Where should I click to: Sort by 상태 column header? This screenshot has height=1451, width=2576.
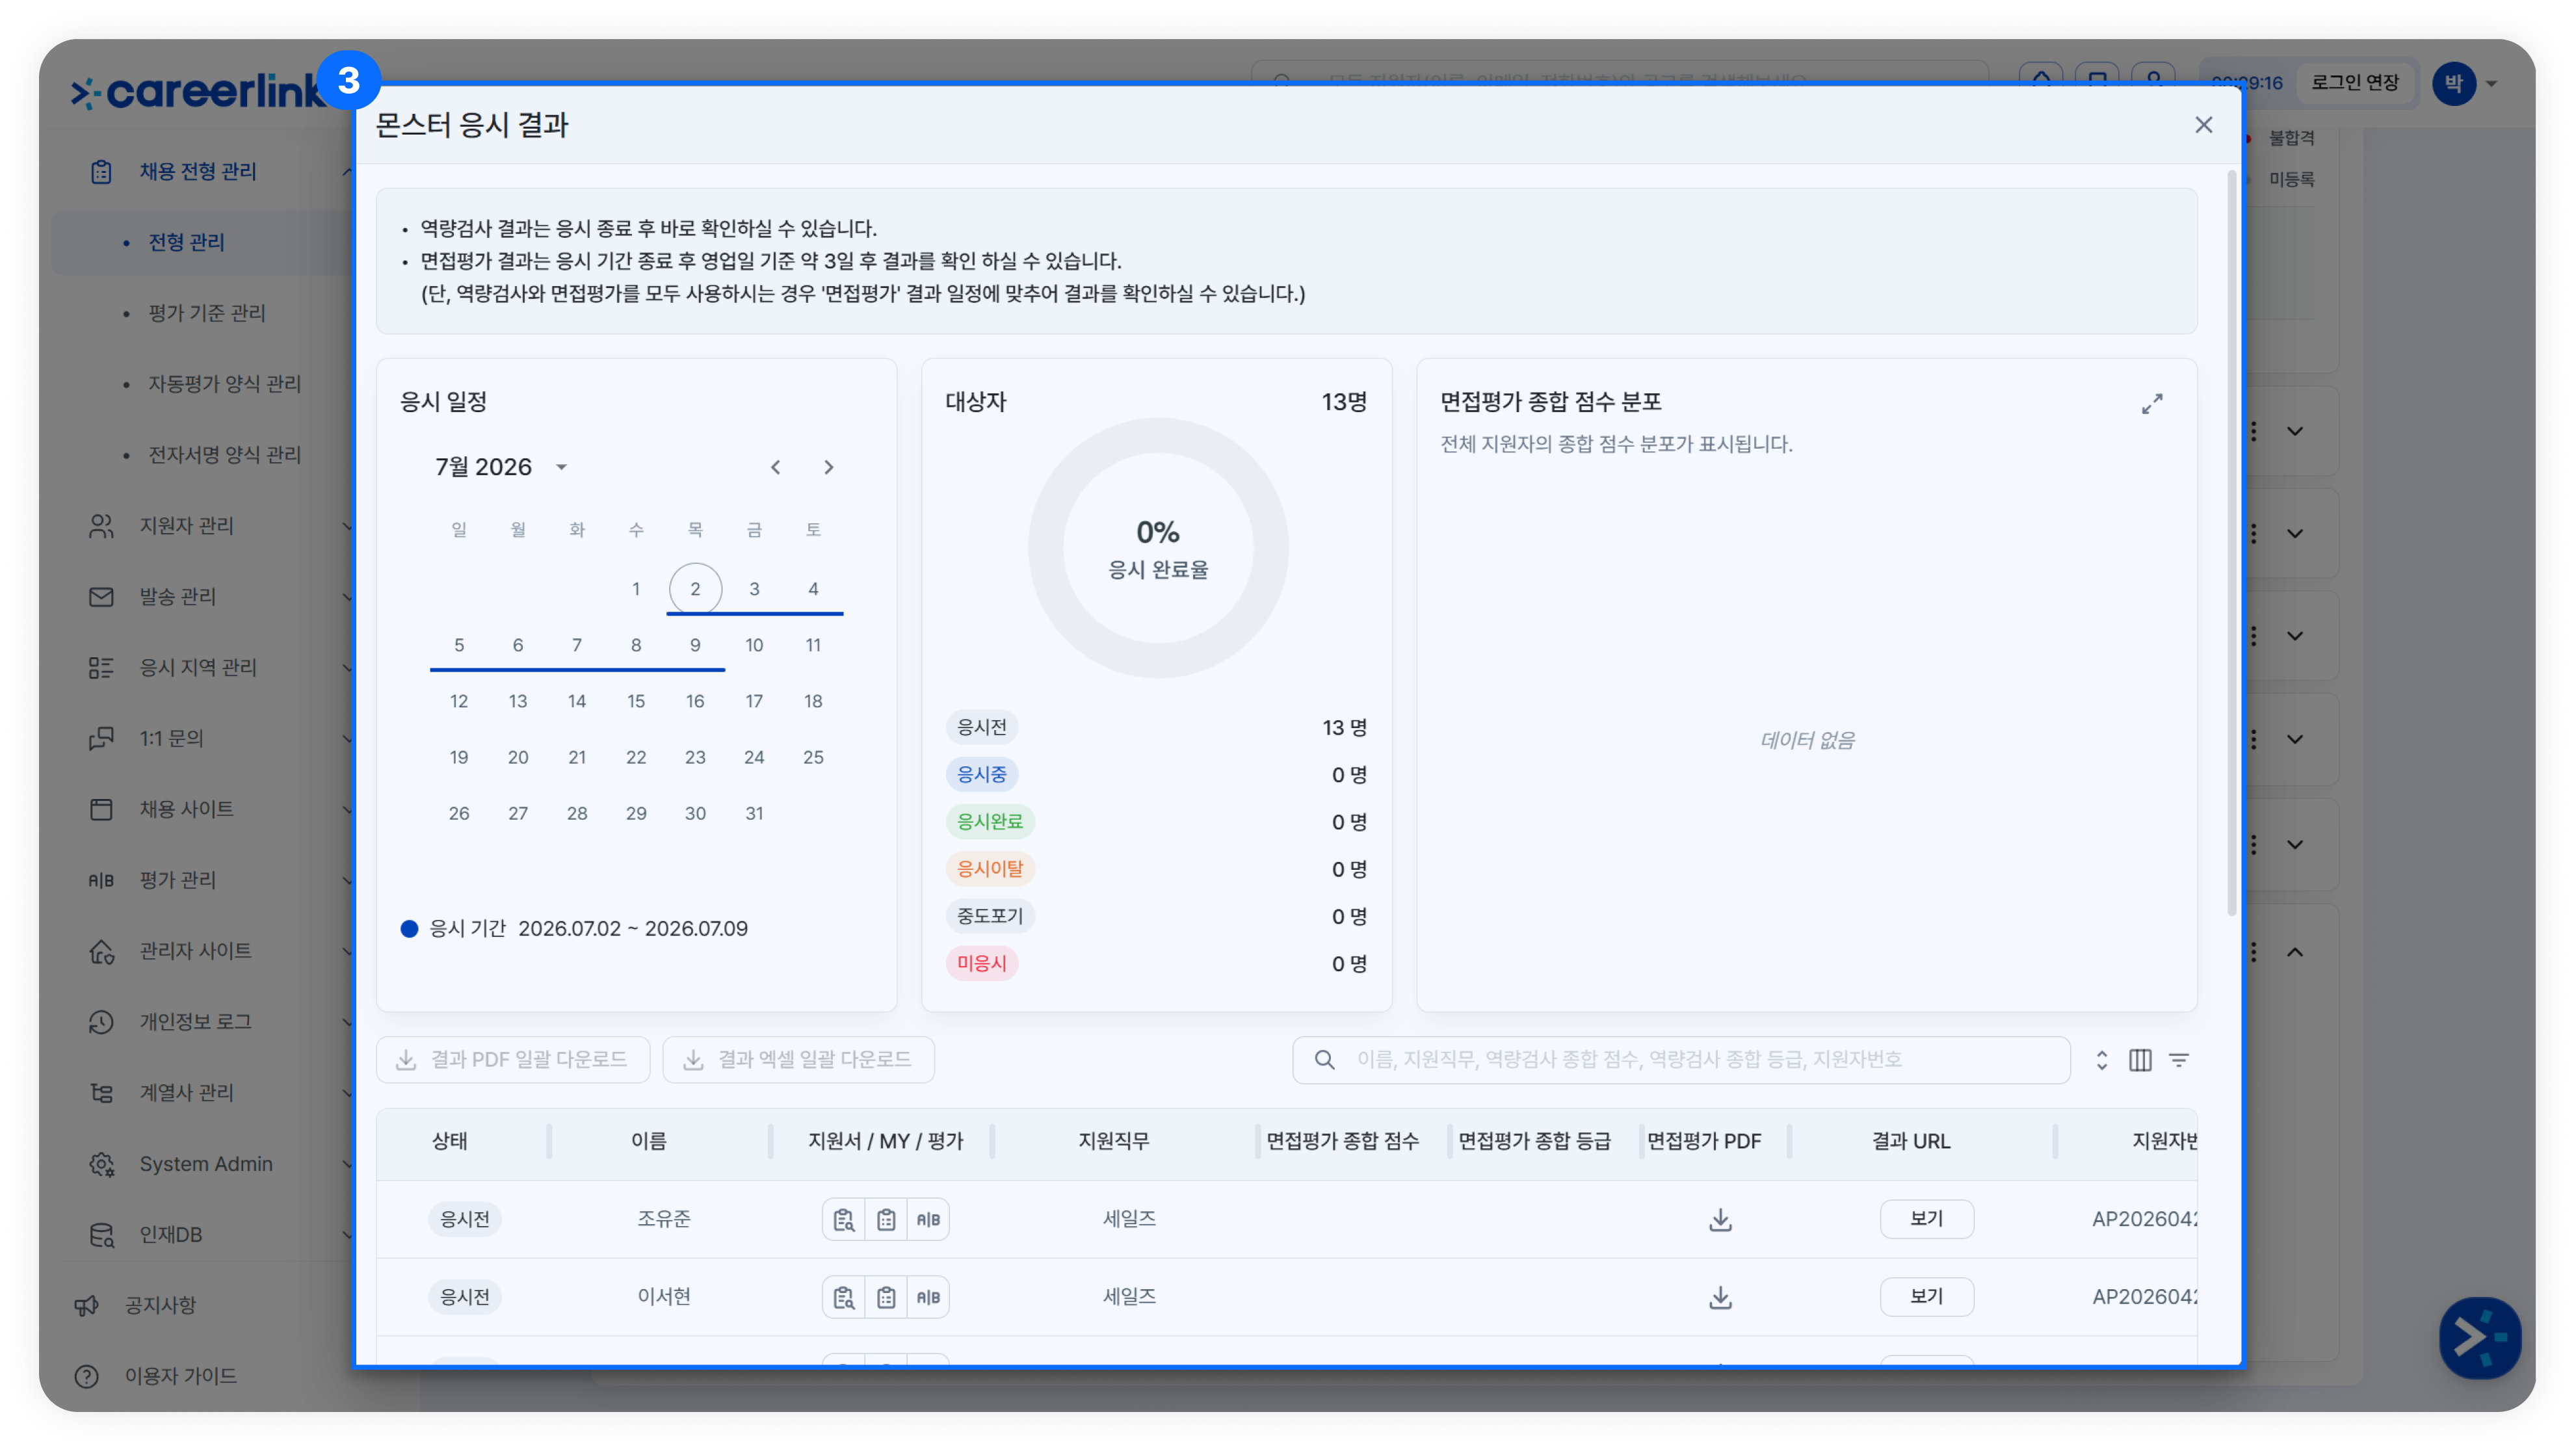tap(450, 1141)
